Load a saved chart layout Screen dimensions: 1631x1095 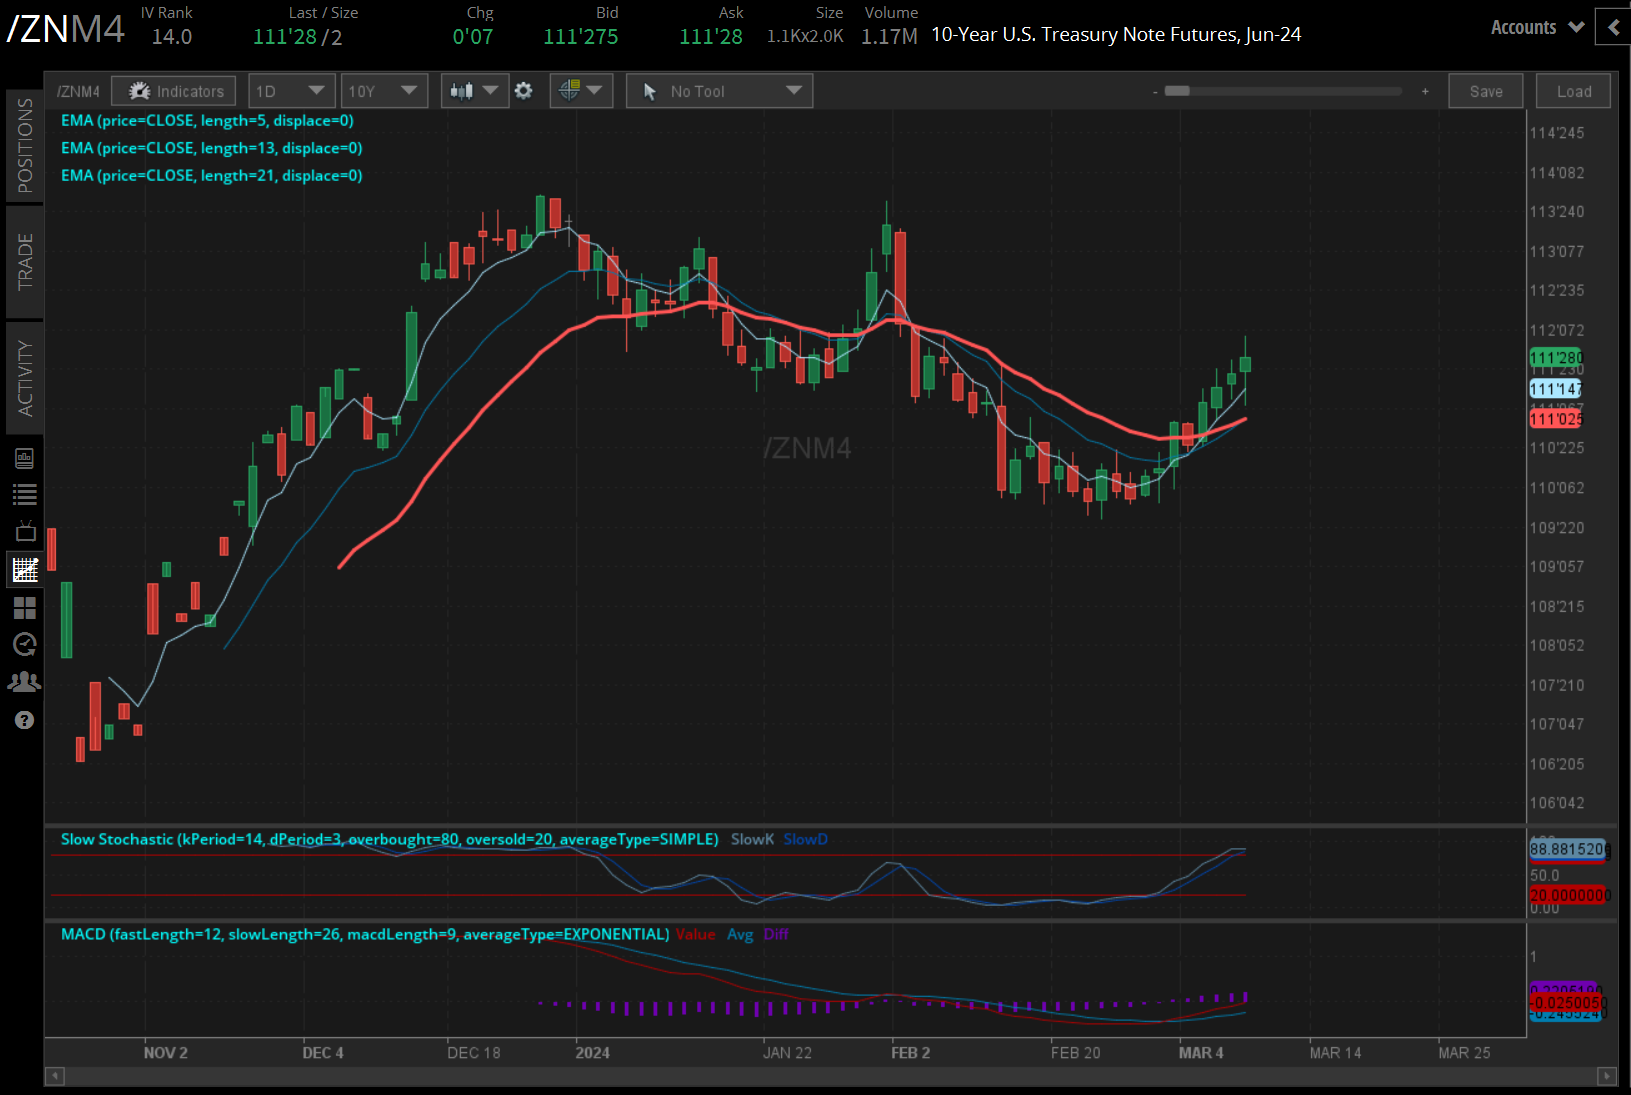(1574, 91)
